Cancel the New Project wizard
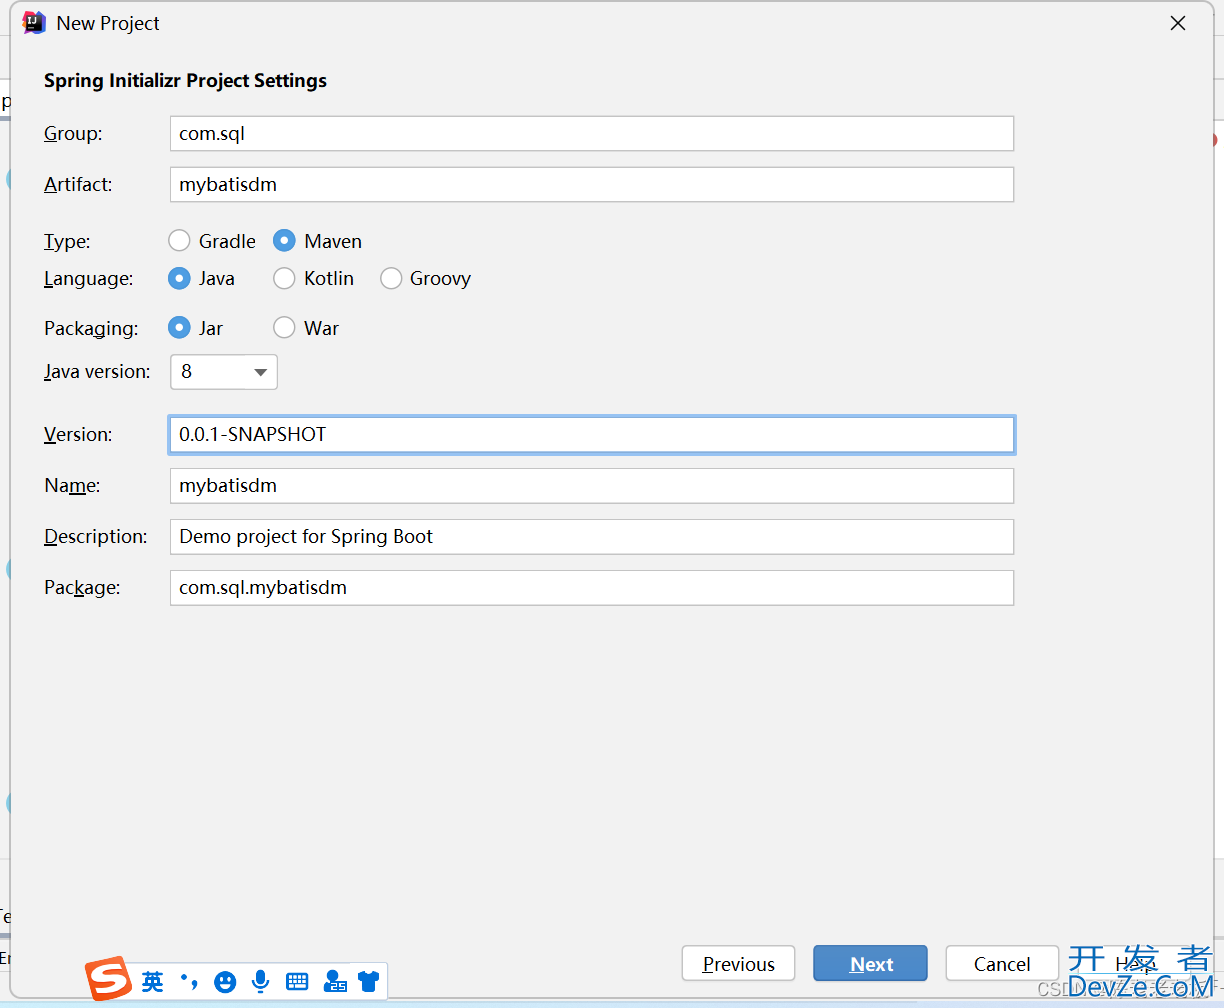1224x1008 pixels. (1002, 964)
